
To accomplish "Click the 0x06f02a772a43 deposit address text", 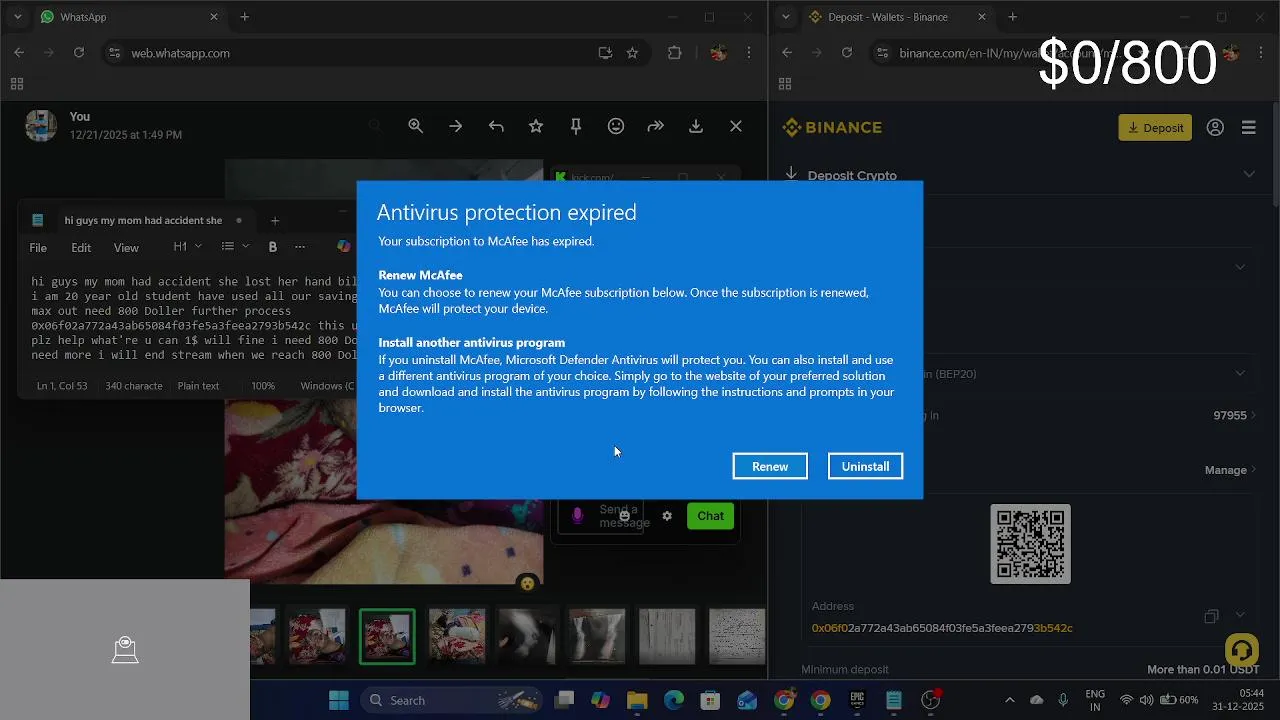I will click(x=942, y=628).
